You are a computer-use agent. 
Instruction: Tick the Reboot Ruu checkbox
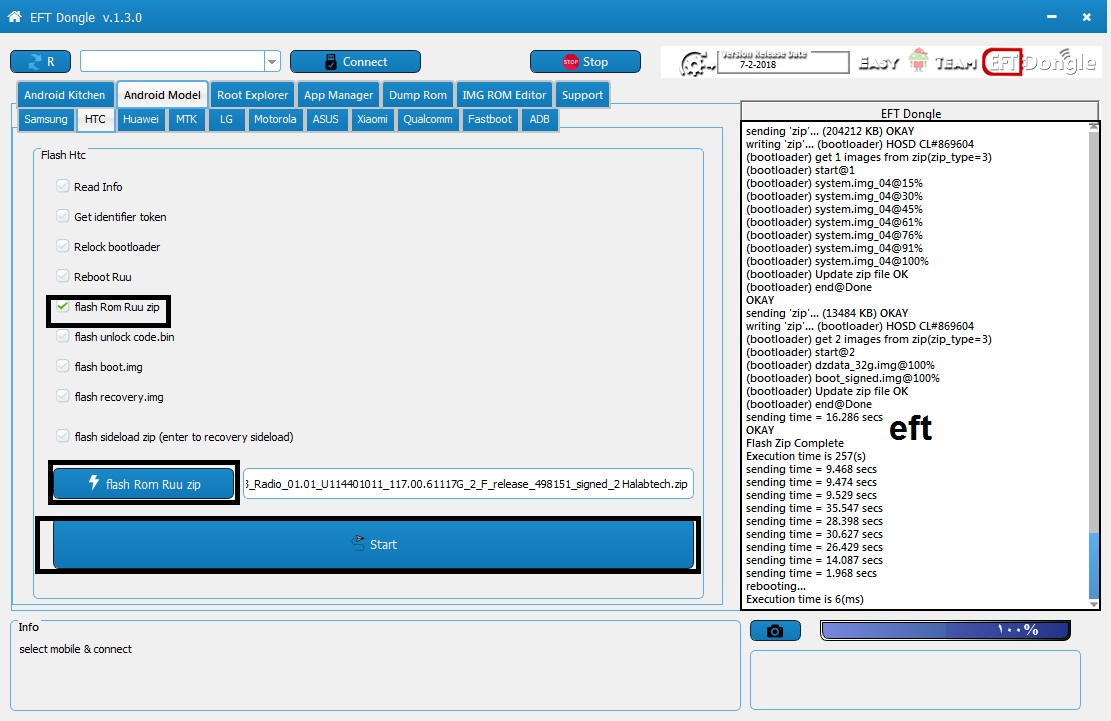(x=62, y=276)
